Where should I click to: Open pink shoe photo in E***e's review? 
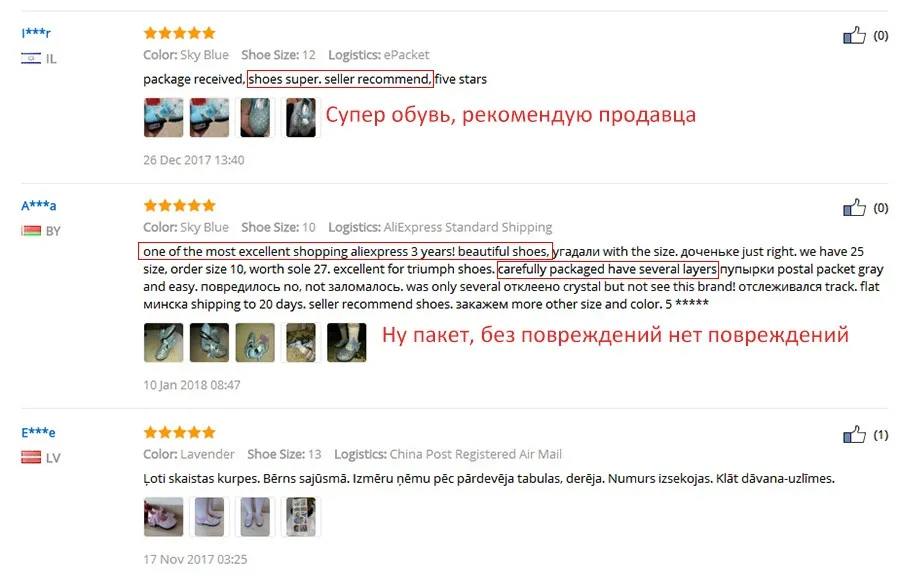pyautogui.click(x=164, y=517)
